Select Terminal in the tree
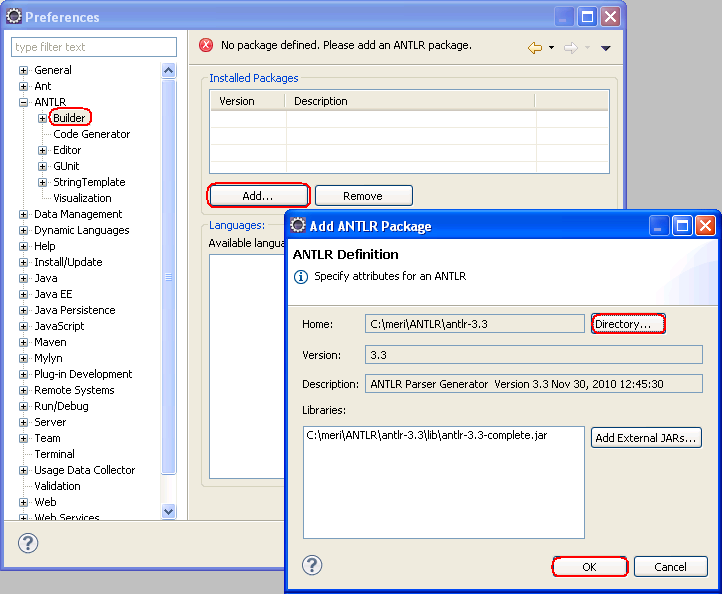Image resolution: width=722 pixels, height=594 pixels. 54,454
